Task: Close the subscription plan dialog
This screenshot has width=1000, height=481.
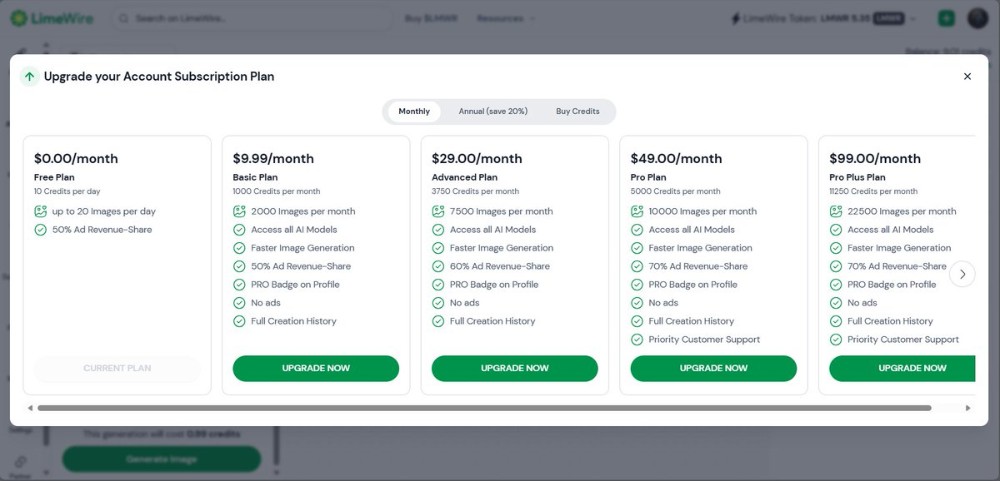Action: [967, 76]
